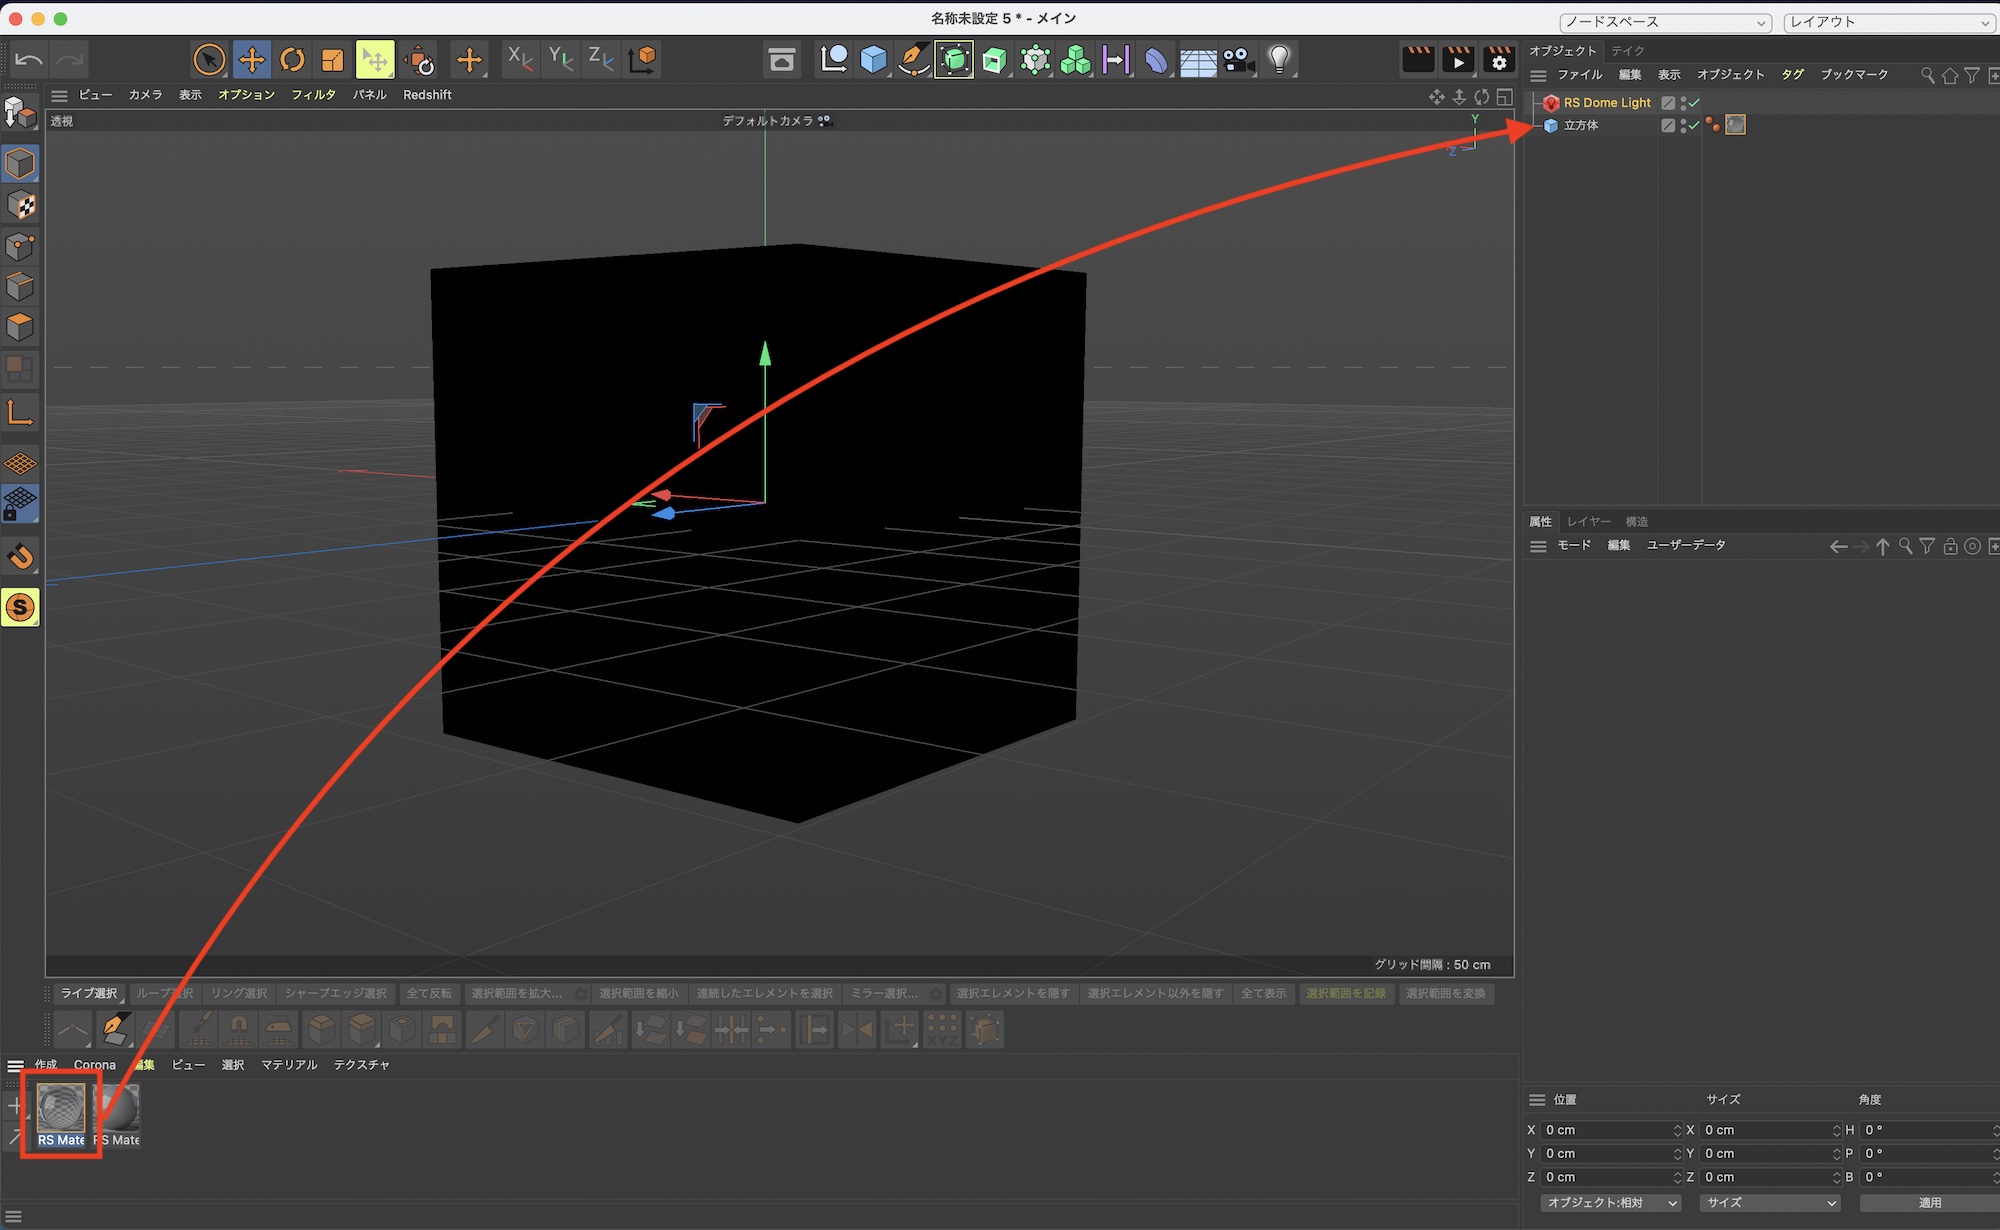
Task: Open the Light object icon
Action: pos(1279,60)
